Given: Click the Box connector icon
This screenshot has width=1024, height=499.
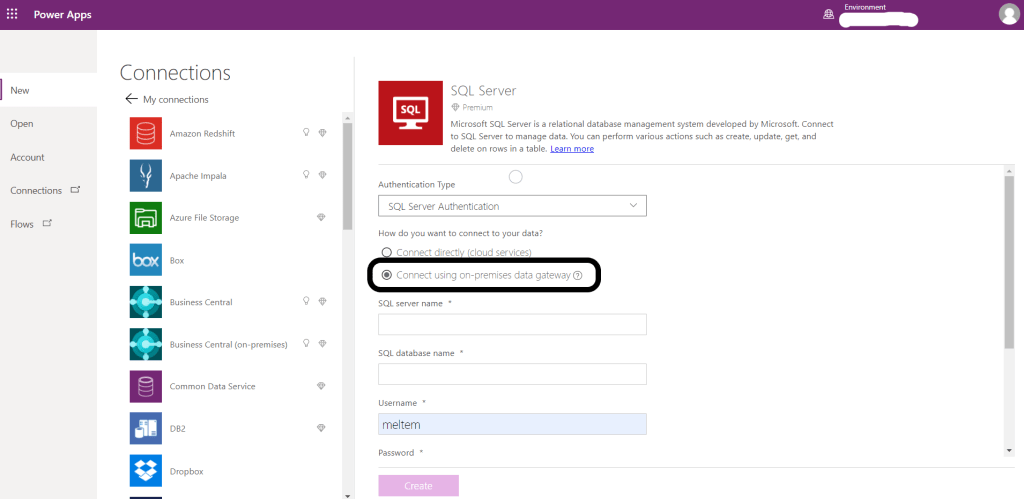Looking at the screenshot, I should tap(146, 260).
